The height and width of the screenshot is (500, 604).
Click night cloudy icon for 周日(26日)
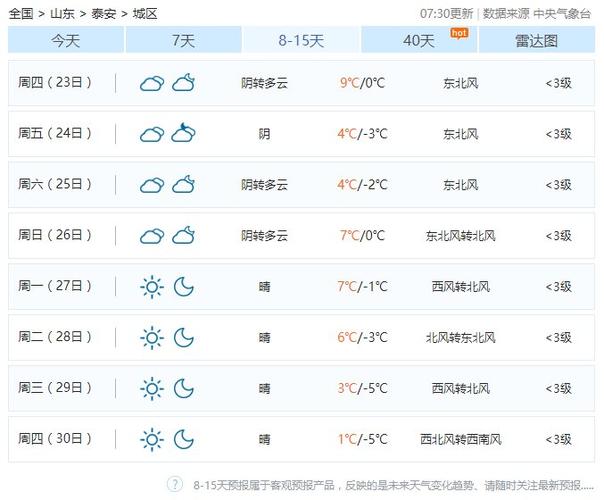(183, 235)
